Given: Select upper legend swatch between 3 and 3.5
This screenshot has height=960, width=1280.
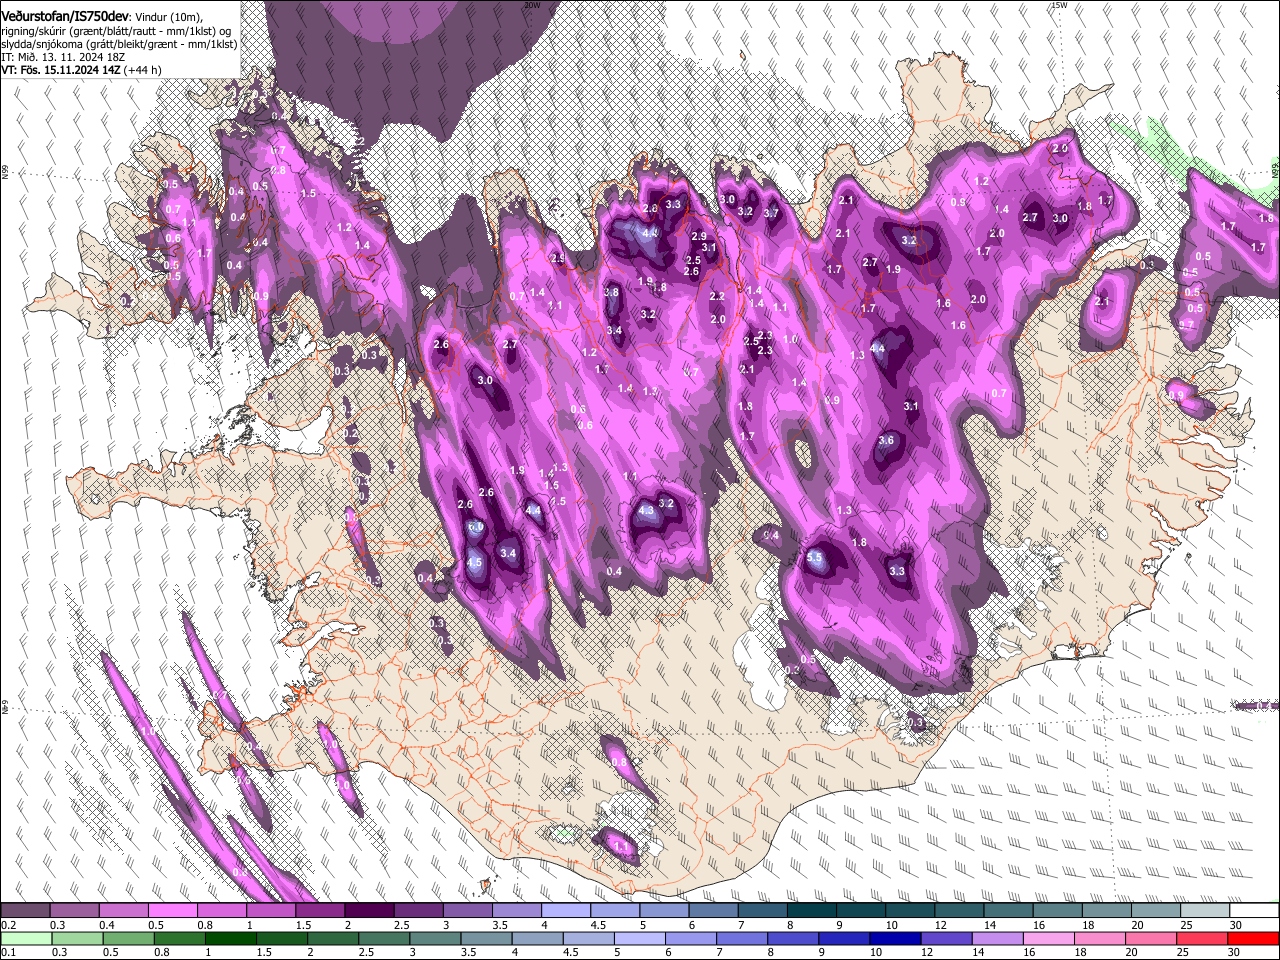Looking at the screenshot, I should click(466, 911).
